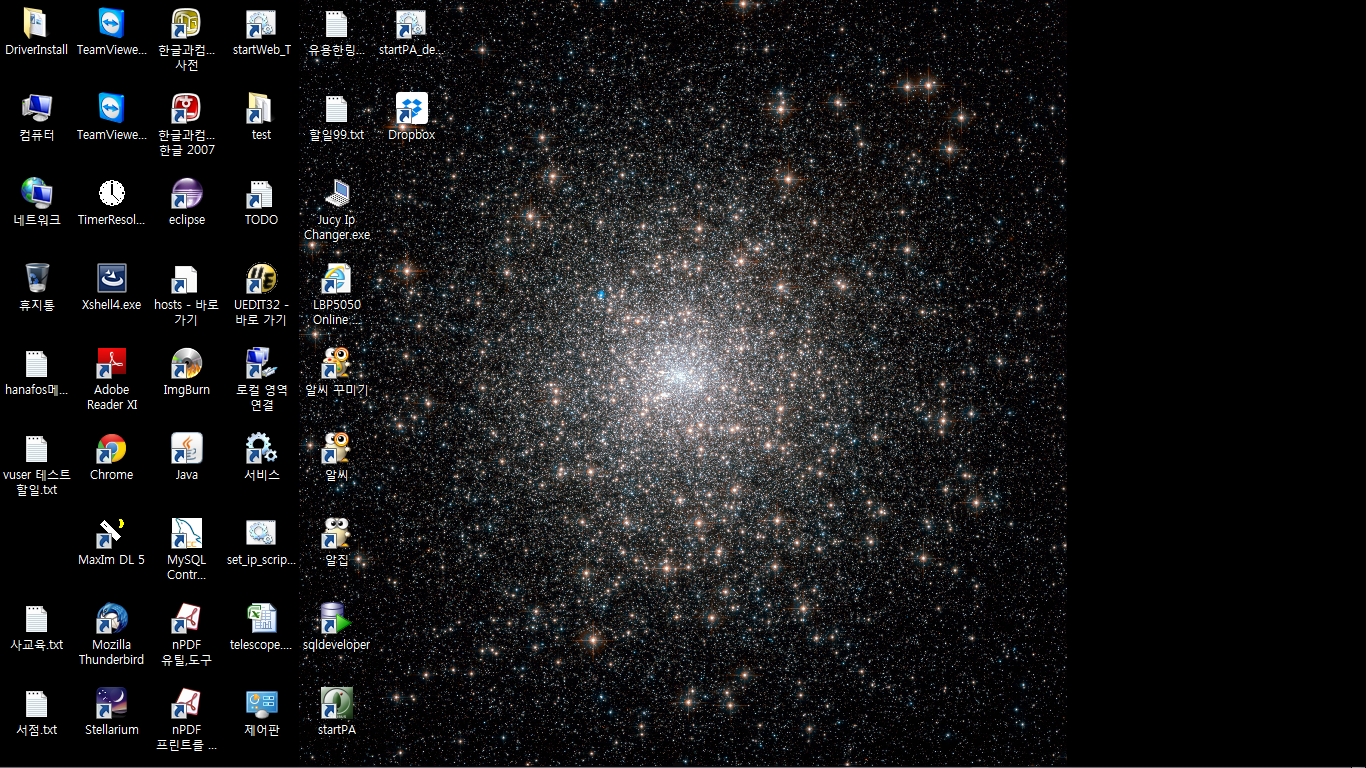
Task: Select the sqldeveloper icon
Action: [336, 619]
